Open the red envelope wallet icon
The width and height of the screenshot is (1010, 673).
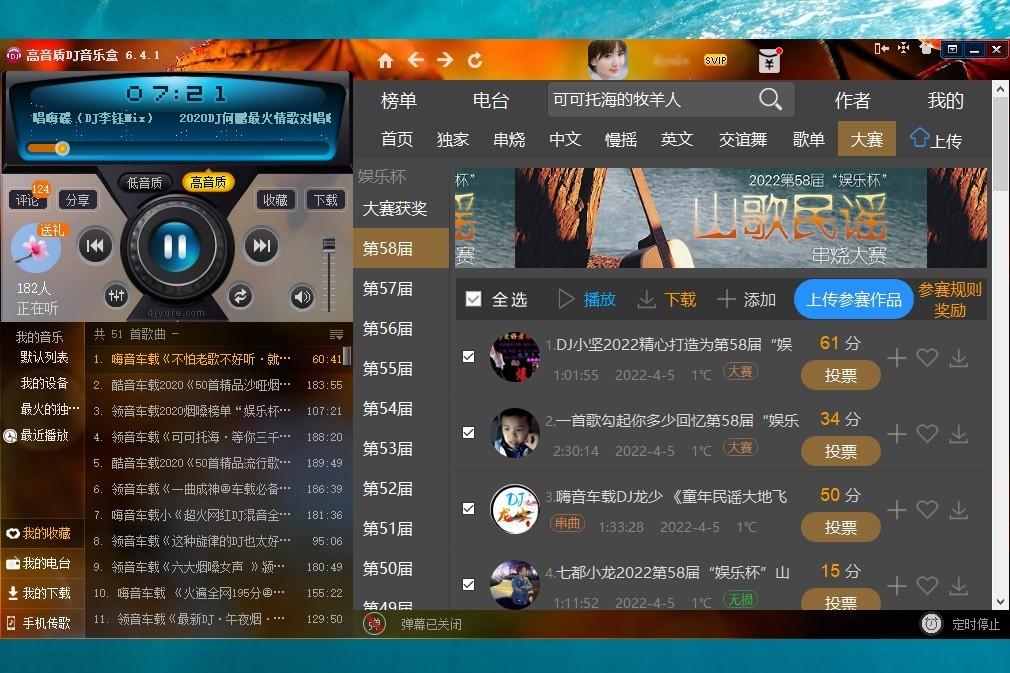(769, 61)
